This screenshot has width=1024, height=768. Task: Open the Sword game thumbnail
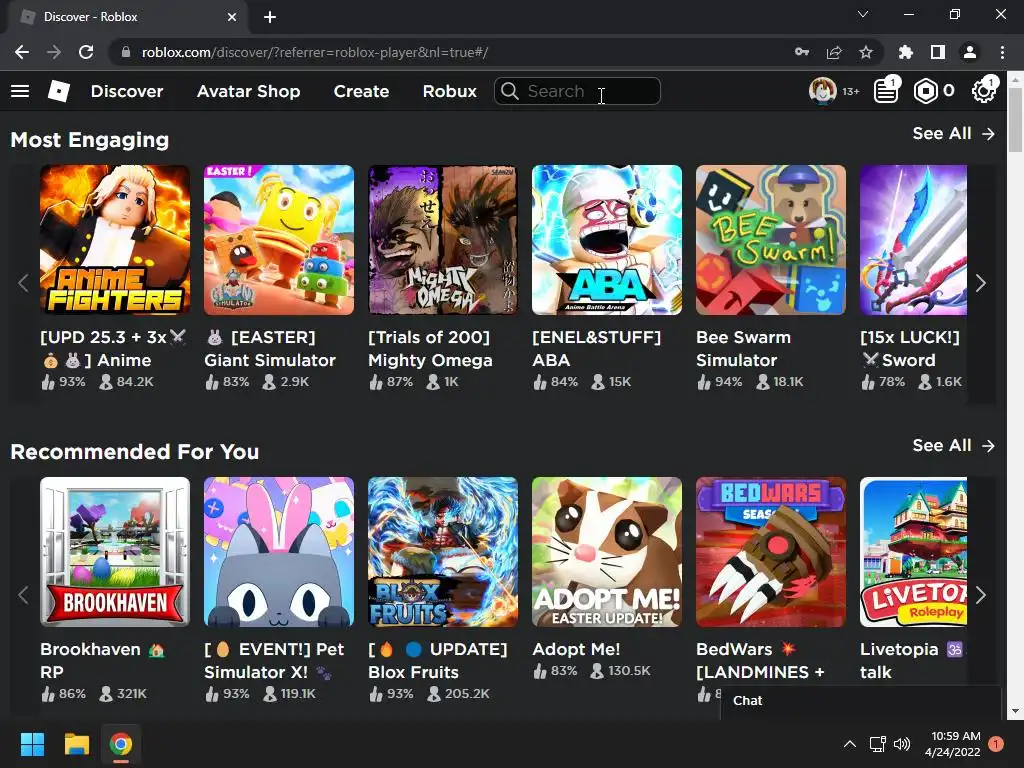pyautogui.click(x=913, y=240)
